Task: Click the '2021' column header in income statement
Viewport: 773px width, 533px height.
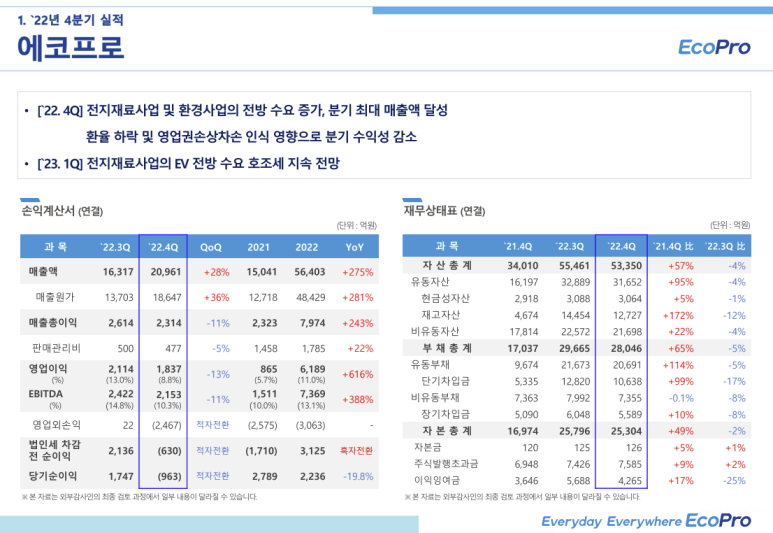Action: pos(258,247)
